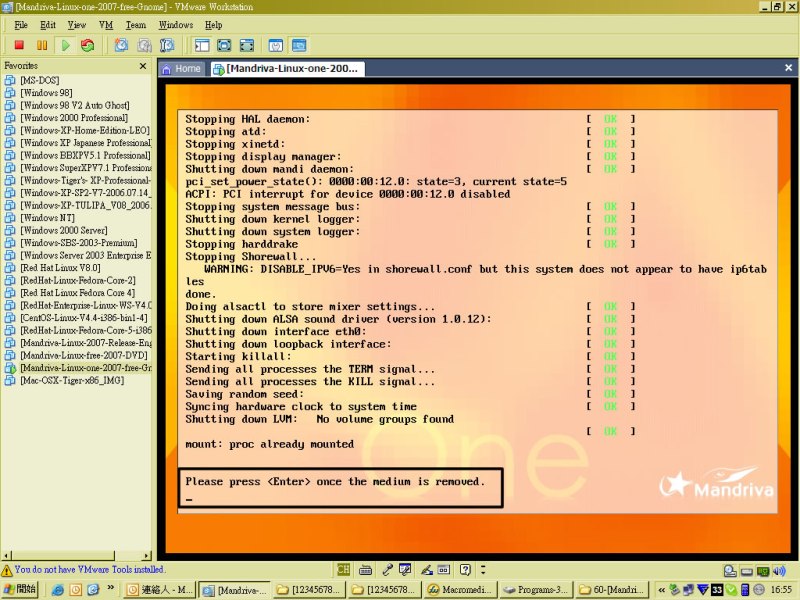Enter full screen mode via toolbar icon
This screenshot has height=600, width=800.
click(223, 45)
